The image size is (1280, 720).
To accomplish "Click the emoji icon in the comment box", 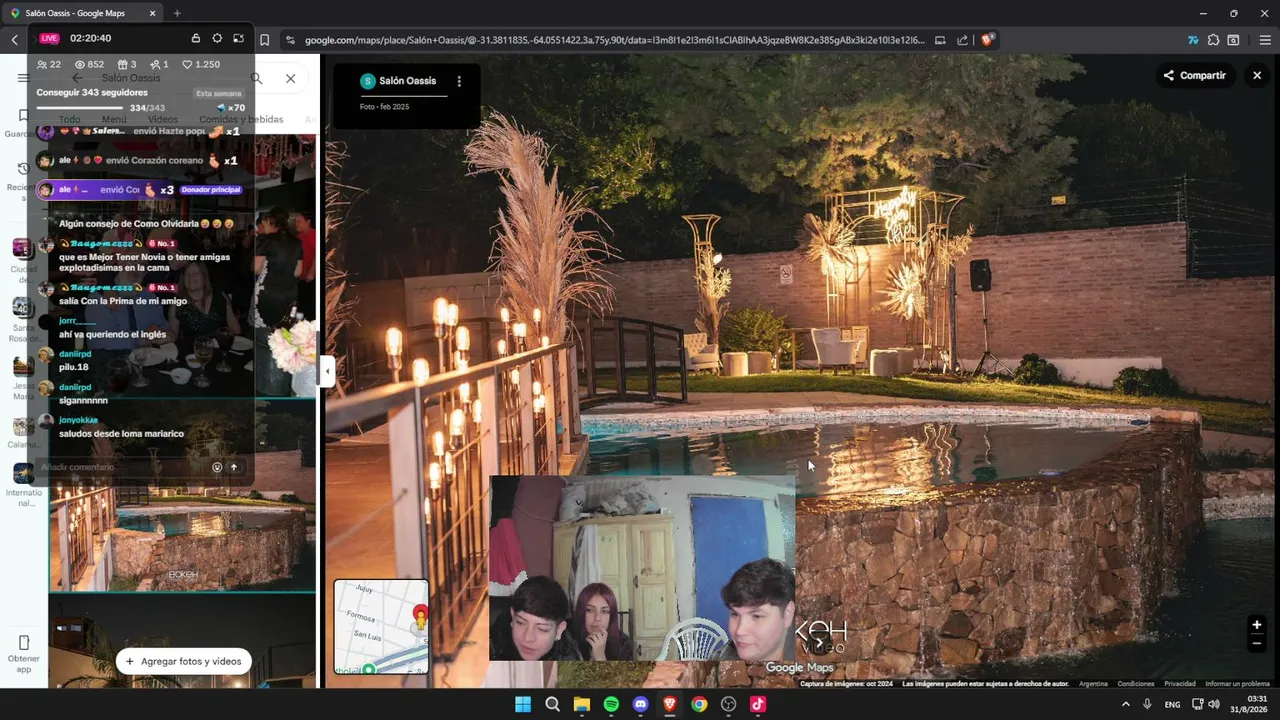I will coord(217,467).
